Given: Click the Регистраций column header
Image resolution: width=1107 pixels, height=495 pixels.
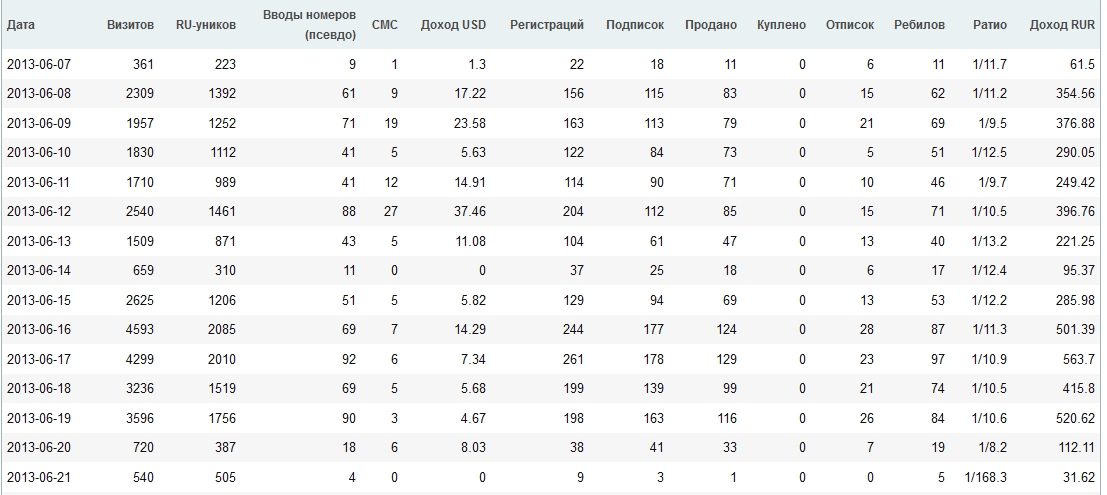Looking at the screenshot, I should (x=547, y=24).
